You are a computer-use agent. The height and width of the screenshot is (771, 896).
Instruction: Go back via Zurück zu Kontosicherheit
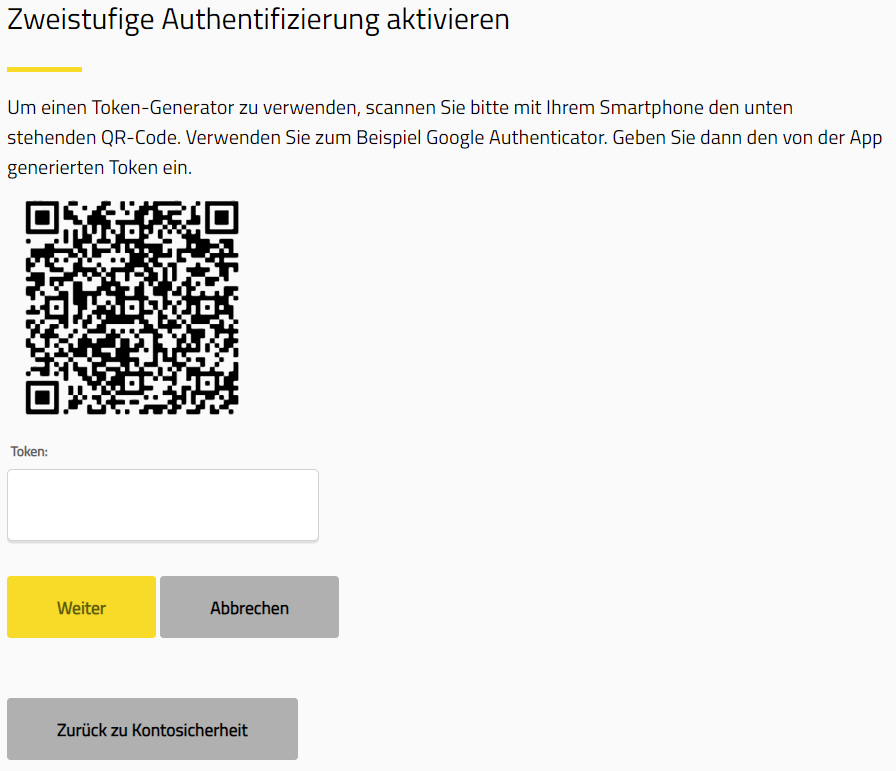tap(152, 729)
